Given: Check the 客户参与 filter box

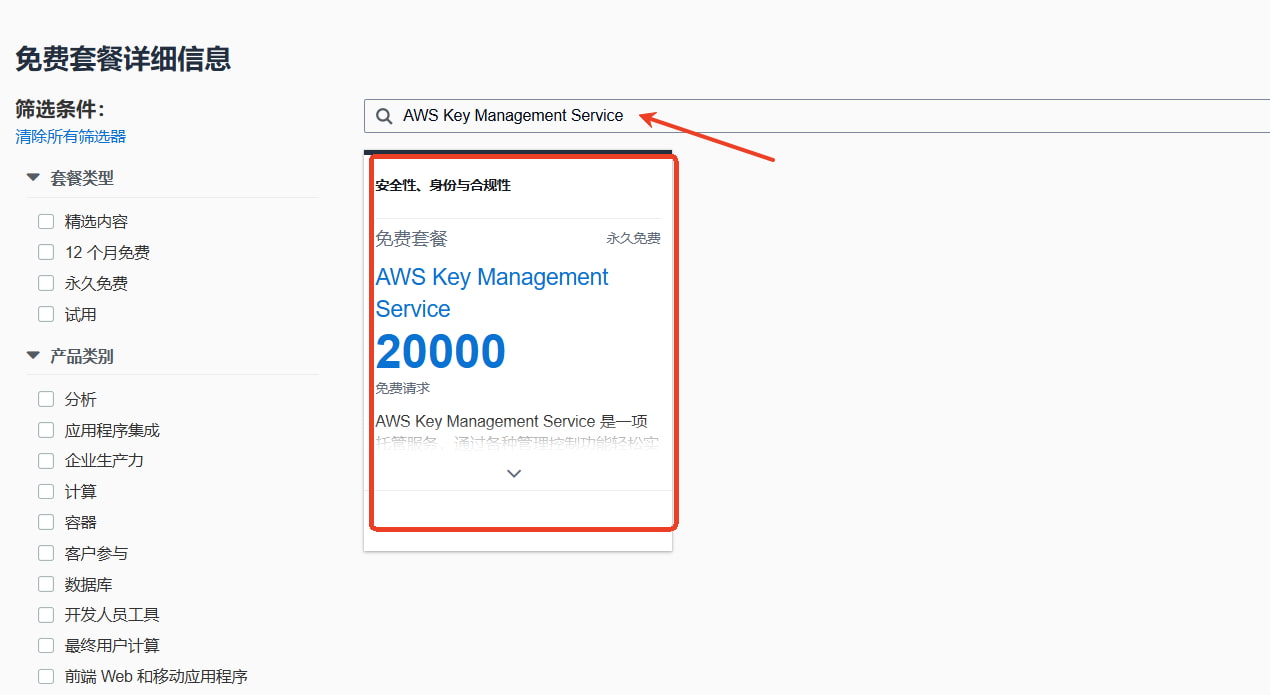Looking at the screenshot, I should [x=45, y=553].
